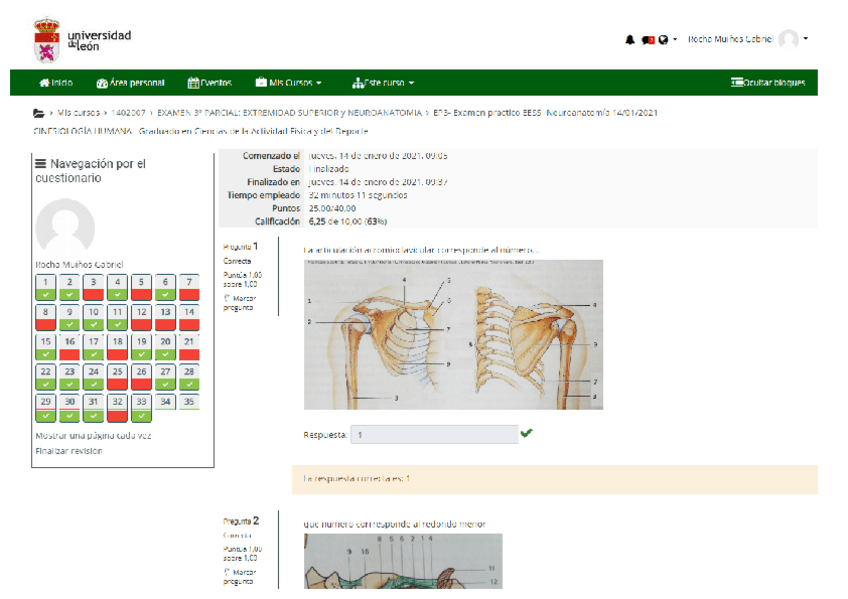Click the Respuesta answer input field
This screenshot has height=599, width=848.
(435, 434)
